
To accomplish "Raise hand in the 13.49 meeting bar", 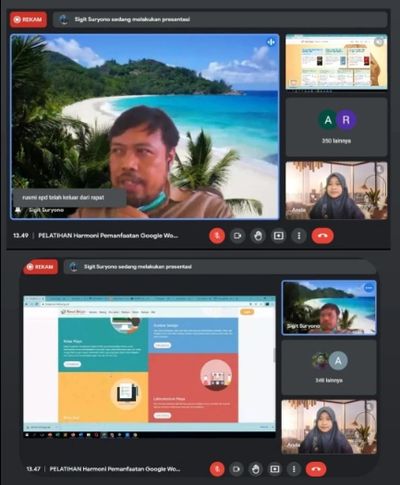I will pyautogui.click(x=258, y=236).
